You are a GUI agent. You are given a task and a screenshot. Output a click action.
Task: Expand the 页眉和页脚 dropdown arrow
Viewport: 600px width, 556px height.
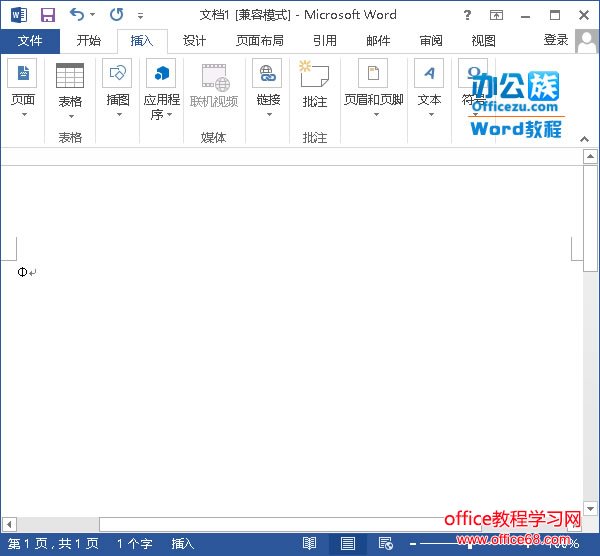click(377, 114)
